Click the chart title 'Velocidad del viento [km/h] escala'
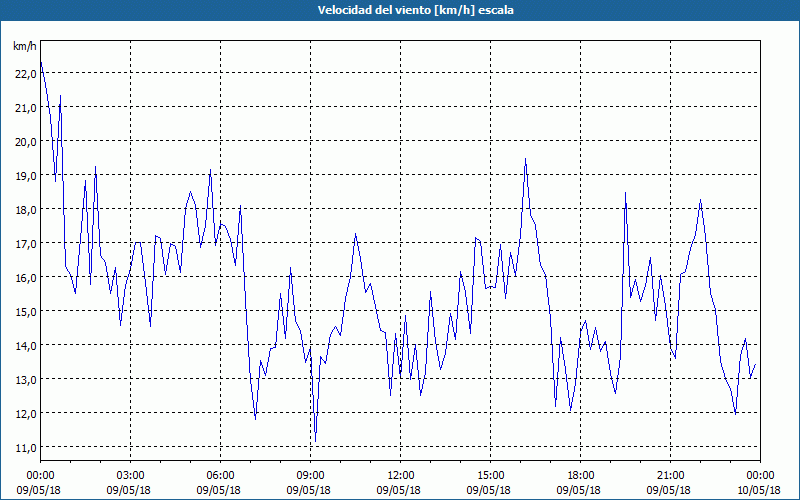Image resolution: width=800 pixels, height=500 pixels. point(415,10)
